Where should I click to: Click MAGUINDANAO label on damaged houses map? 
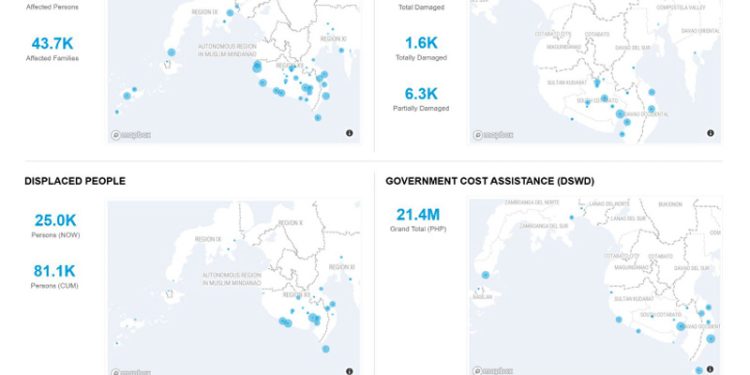563,47
